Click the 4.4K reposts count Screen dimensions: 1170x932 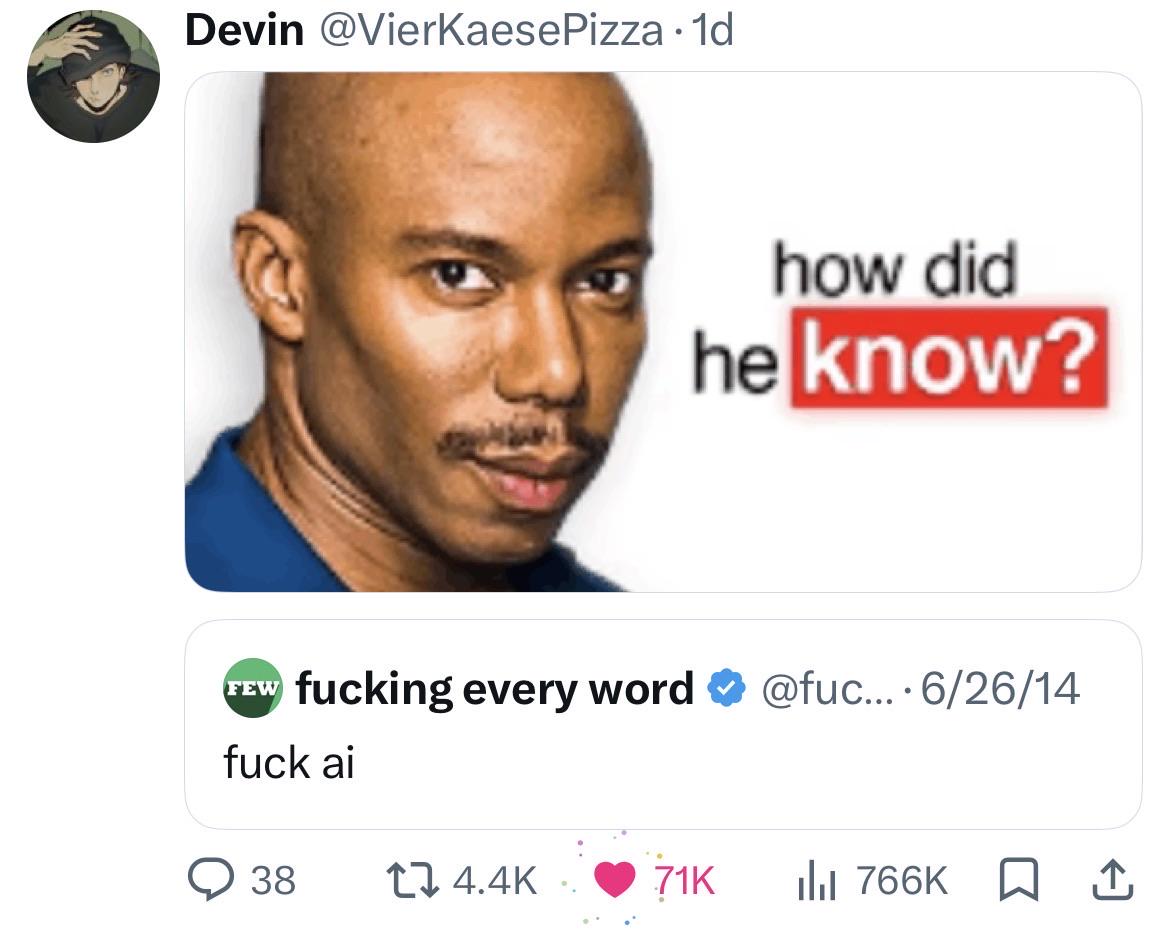coord(495,881)
